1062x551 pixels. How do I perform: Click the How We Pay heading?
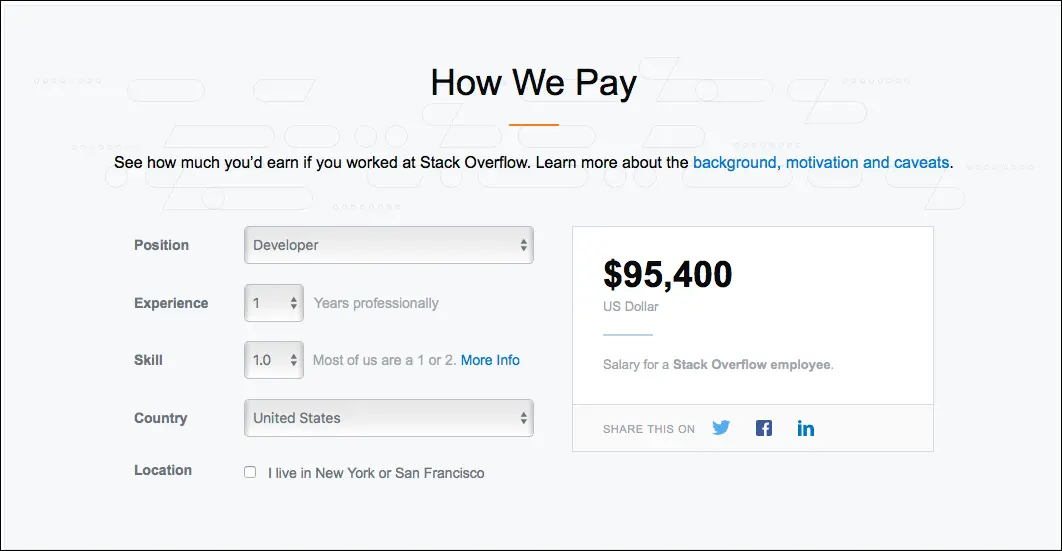[533, 82]
